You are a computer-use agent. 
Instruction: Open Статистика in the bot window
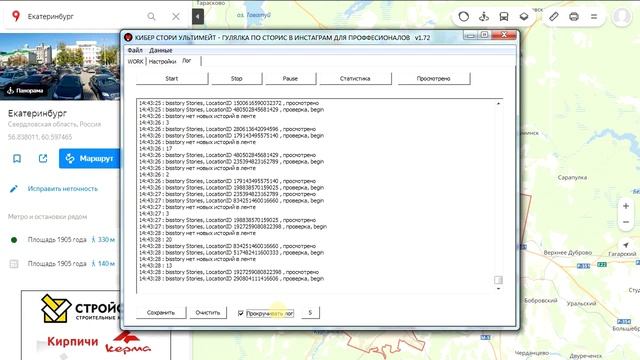[x=355, y=78]
